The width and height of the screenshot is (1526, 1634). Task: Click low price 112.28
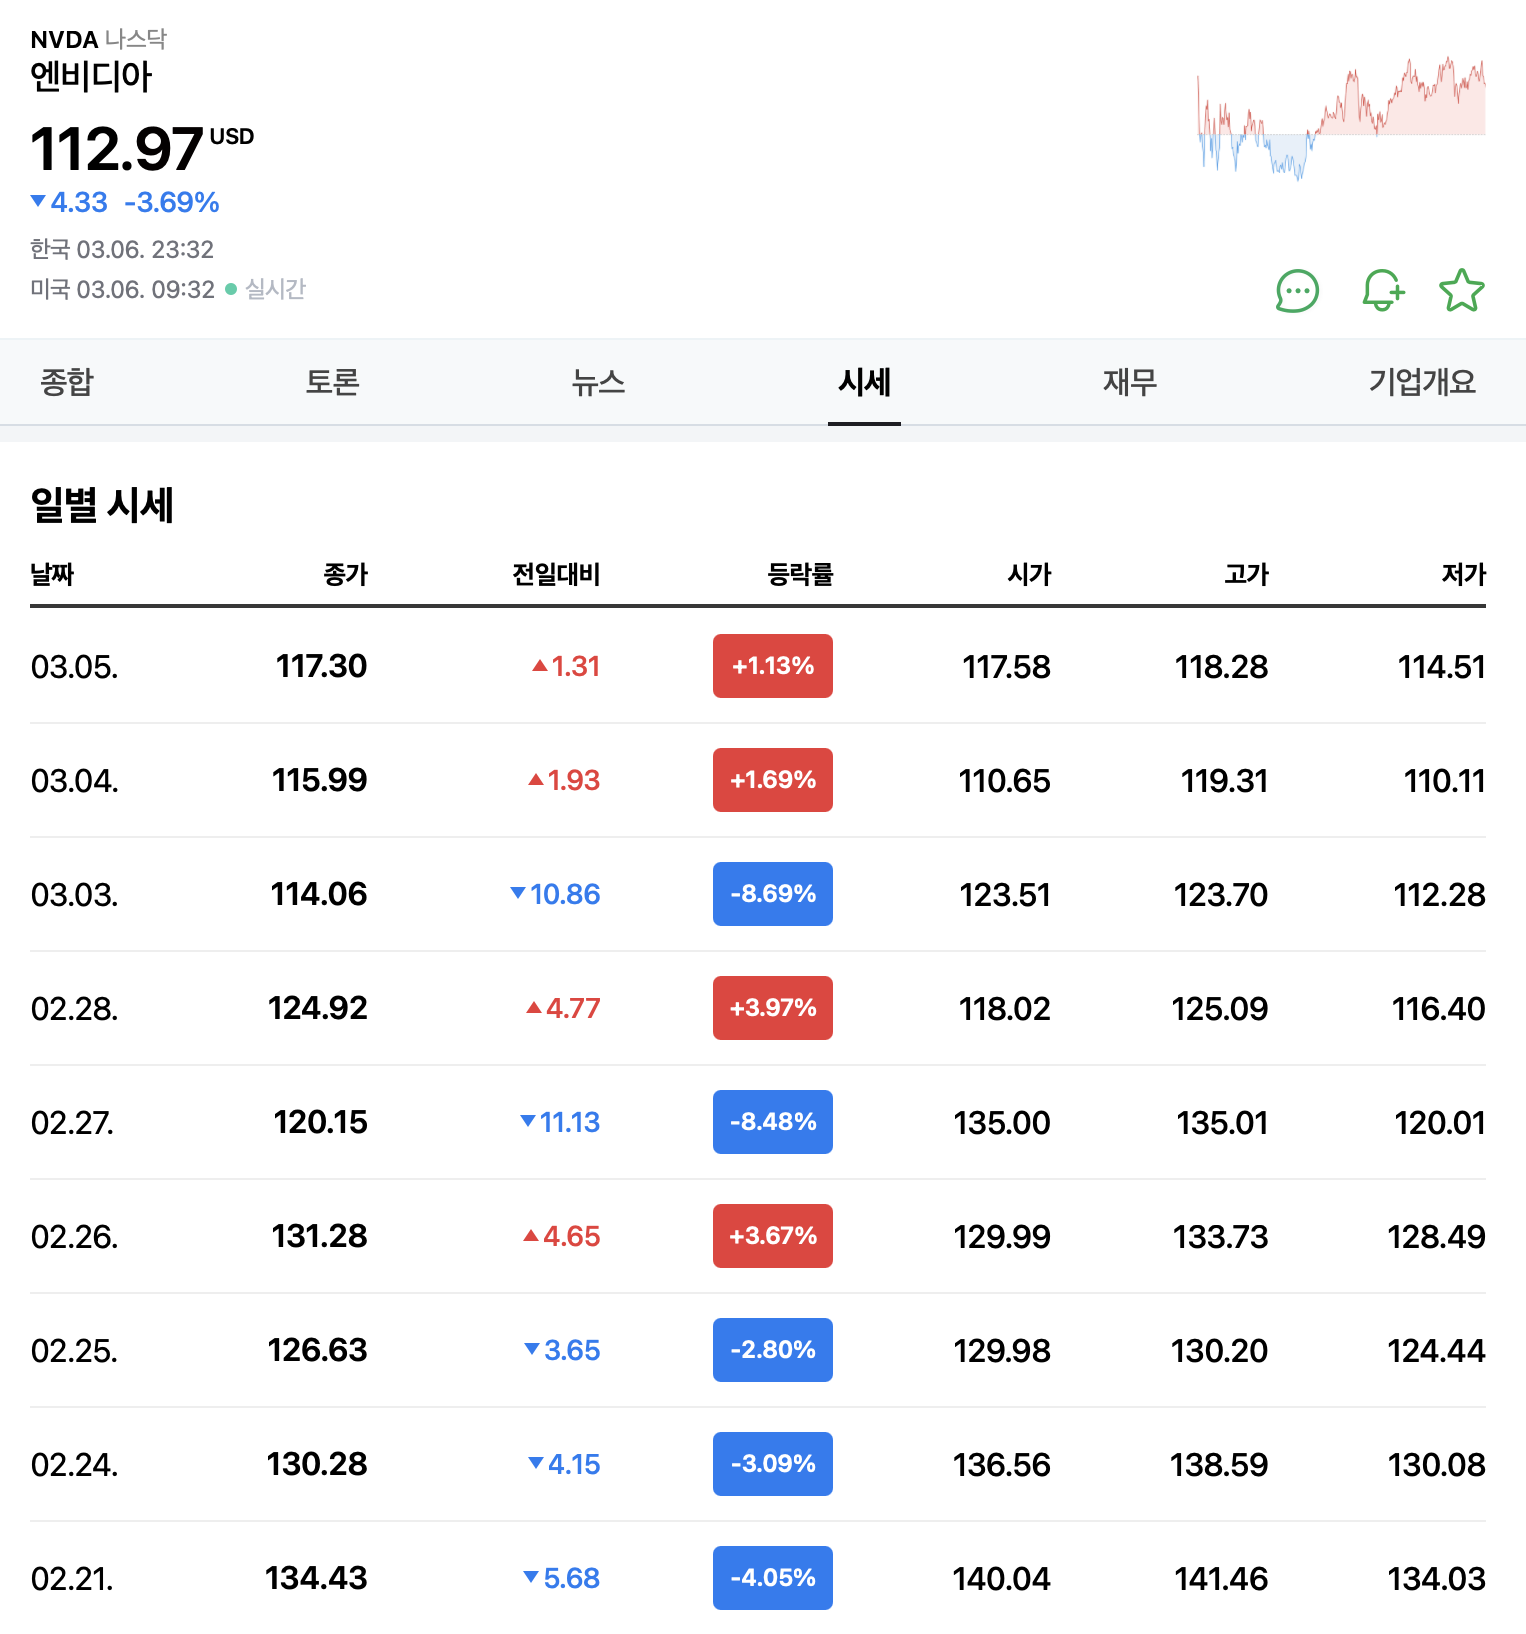coord(1439,895)
